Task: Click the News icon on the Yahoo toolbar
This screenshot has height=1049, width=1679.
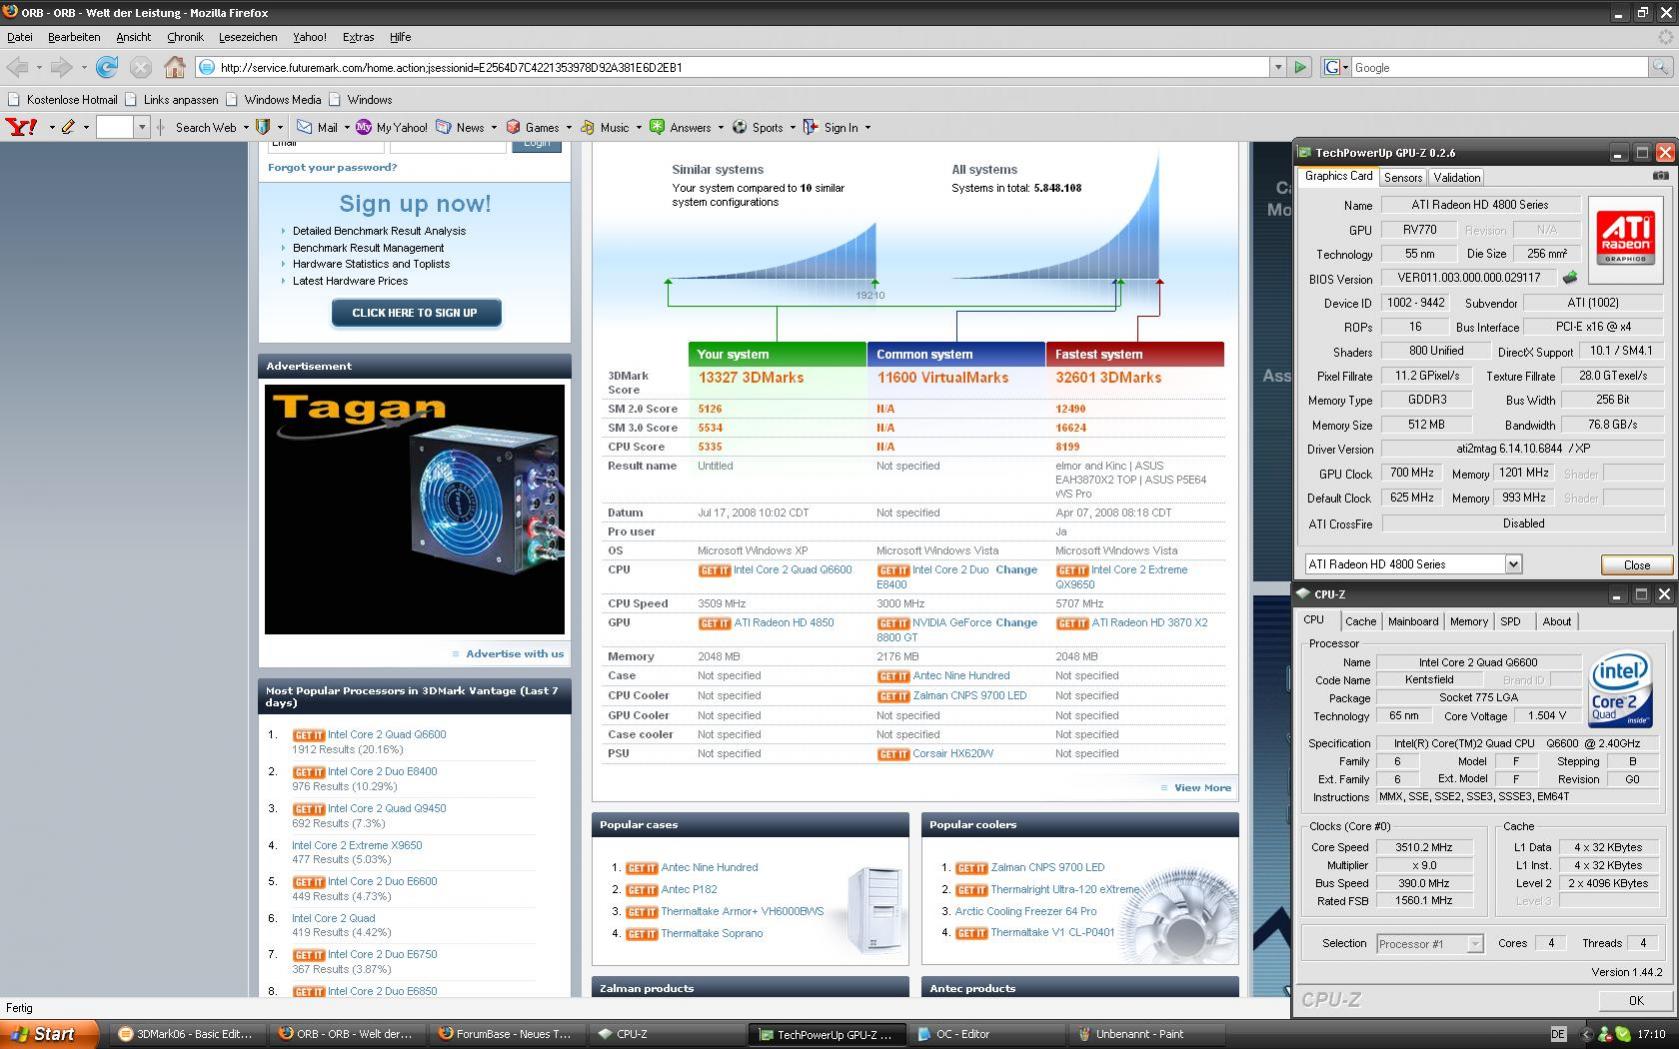Action: click(443, 127)
